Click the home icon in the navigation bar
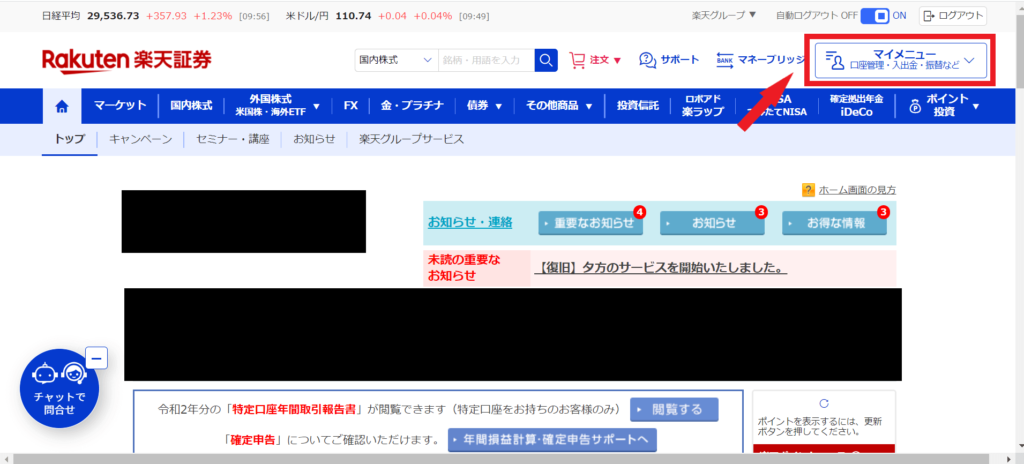This screenshot has width=1024, height=464. point(62,106)
